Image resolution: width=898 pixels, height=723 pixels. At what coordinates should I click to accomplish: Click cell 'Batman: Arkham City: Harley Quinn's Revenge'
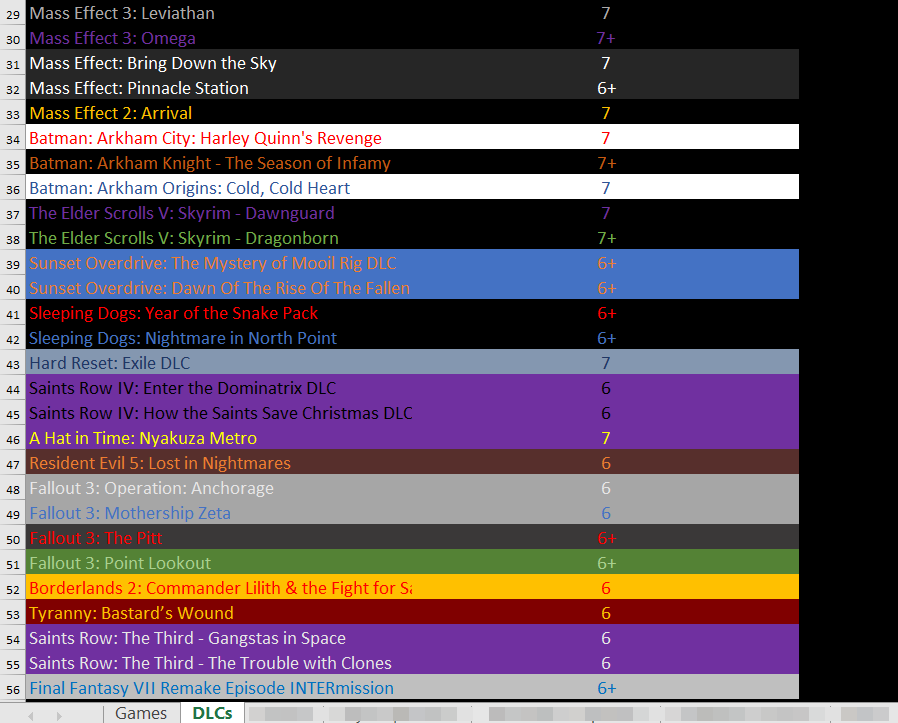219,138
